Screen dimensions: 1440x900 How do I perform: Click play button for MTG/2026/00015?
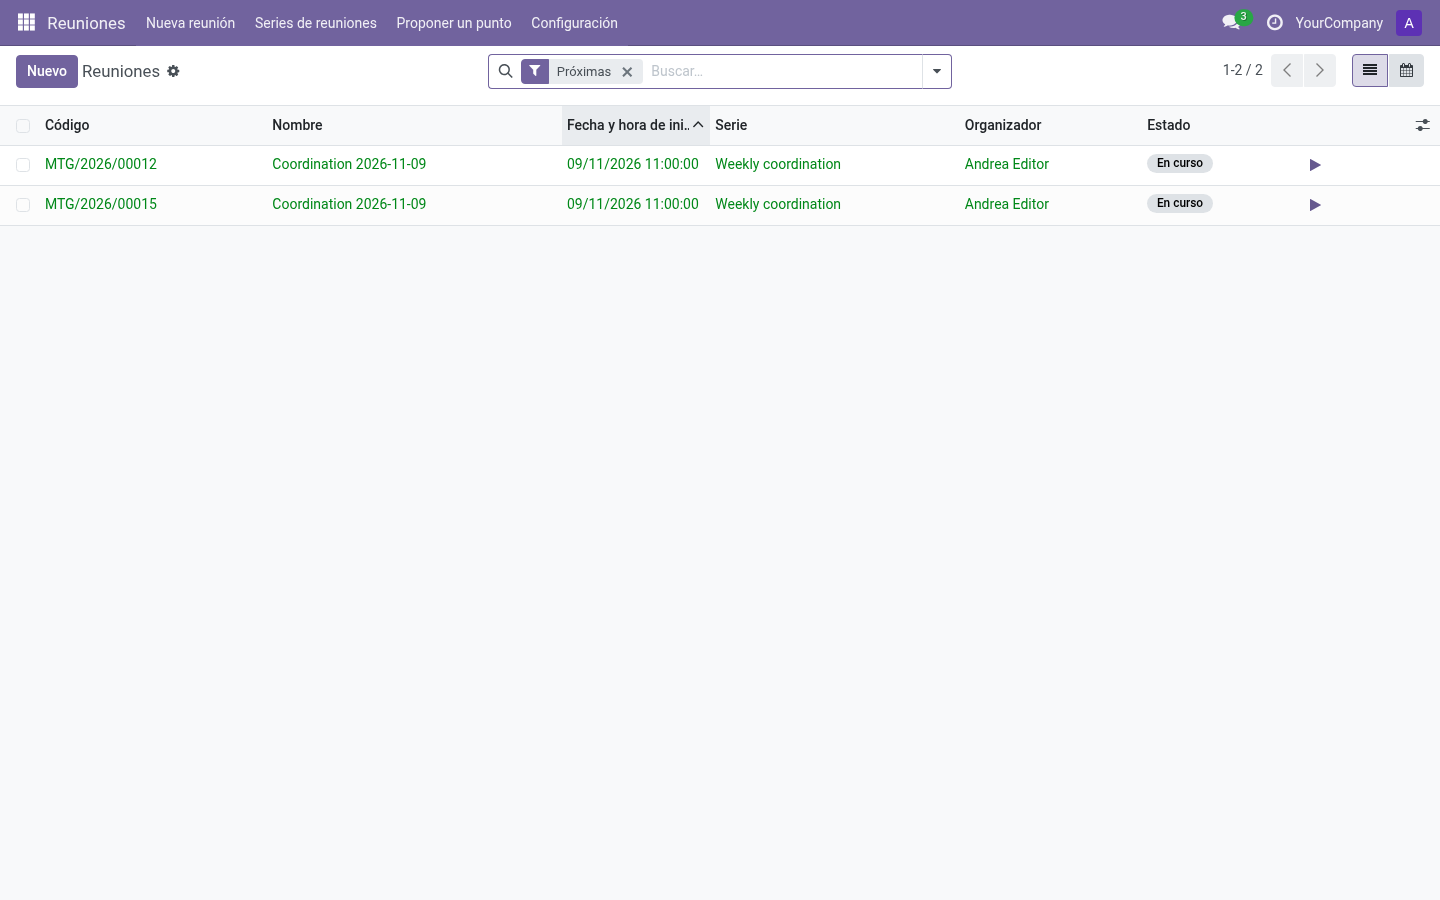[1315, 205]
